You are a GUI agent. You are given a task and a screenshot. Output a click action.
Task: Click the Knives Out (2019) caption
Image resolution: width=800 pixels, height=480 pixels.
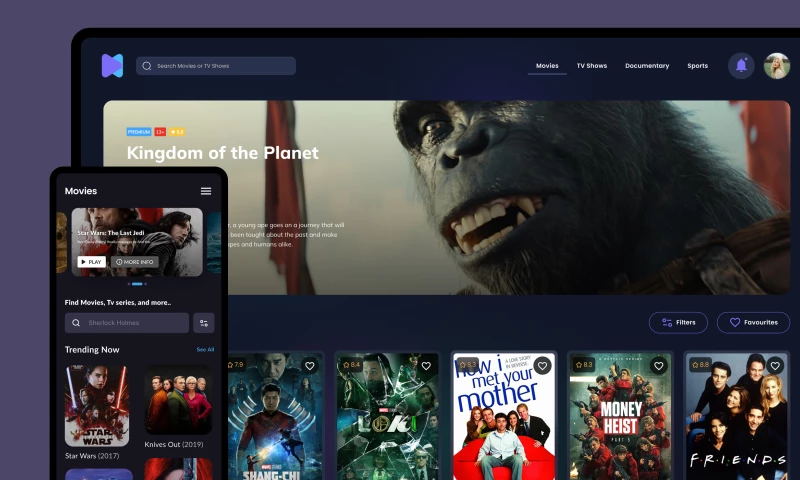pos(174,444)
